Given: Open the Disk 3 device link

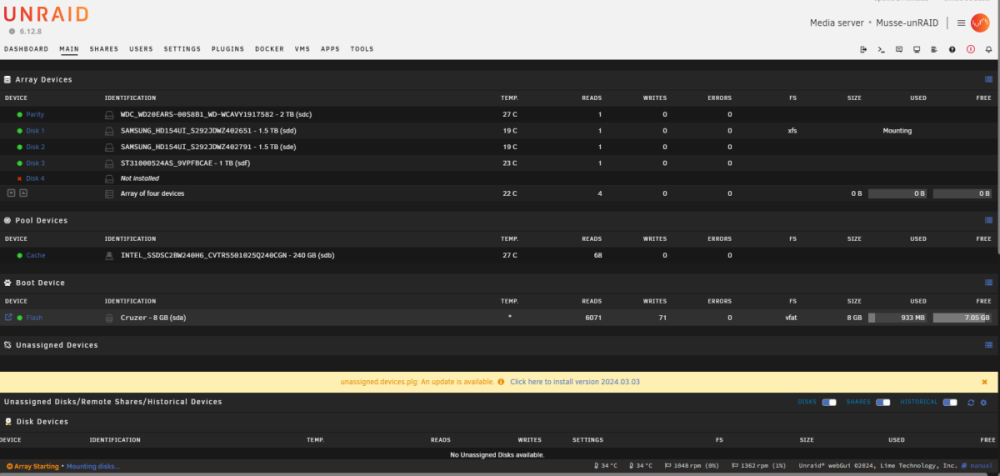Looking at the screenshot, I should [35, 163].
